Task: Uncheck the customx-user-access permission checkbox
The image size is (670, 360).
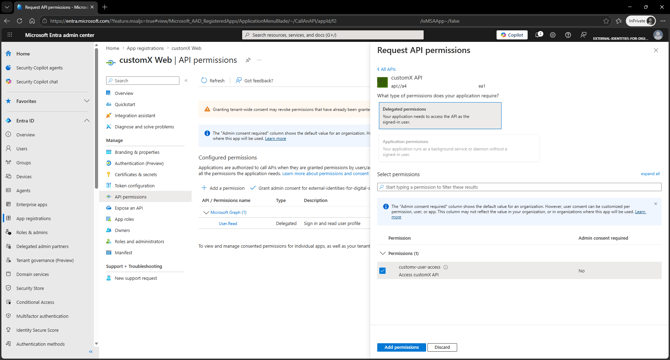Action: tap(382, 271)
